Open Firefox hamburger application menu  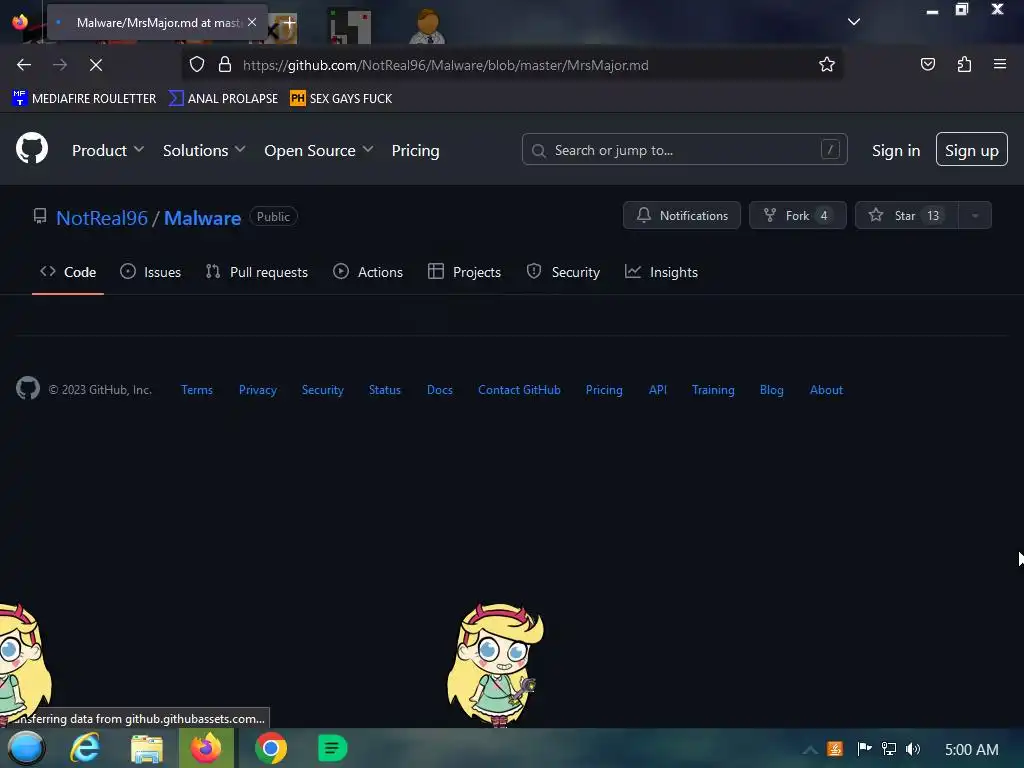pos(1000,64)
